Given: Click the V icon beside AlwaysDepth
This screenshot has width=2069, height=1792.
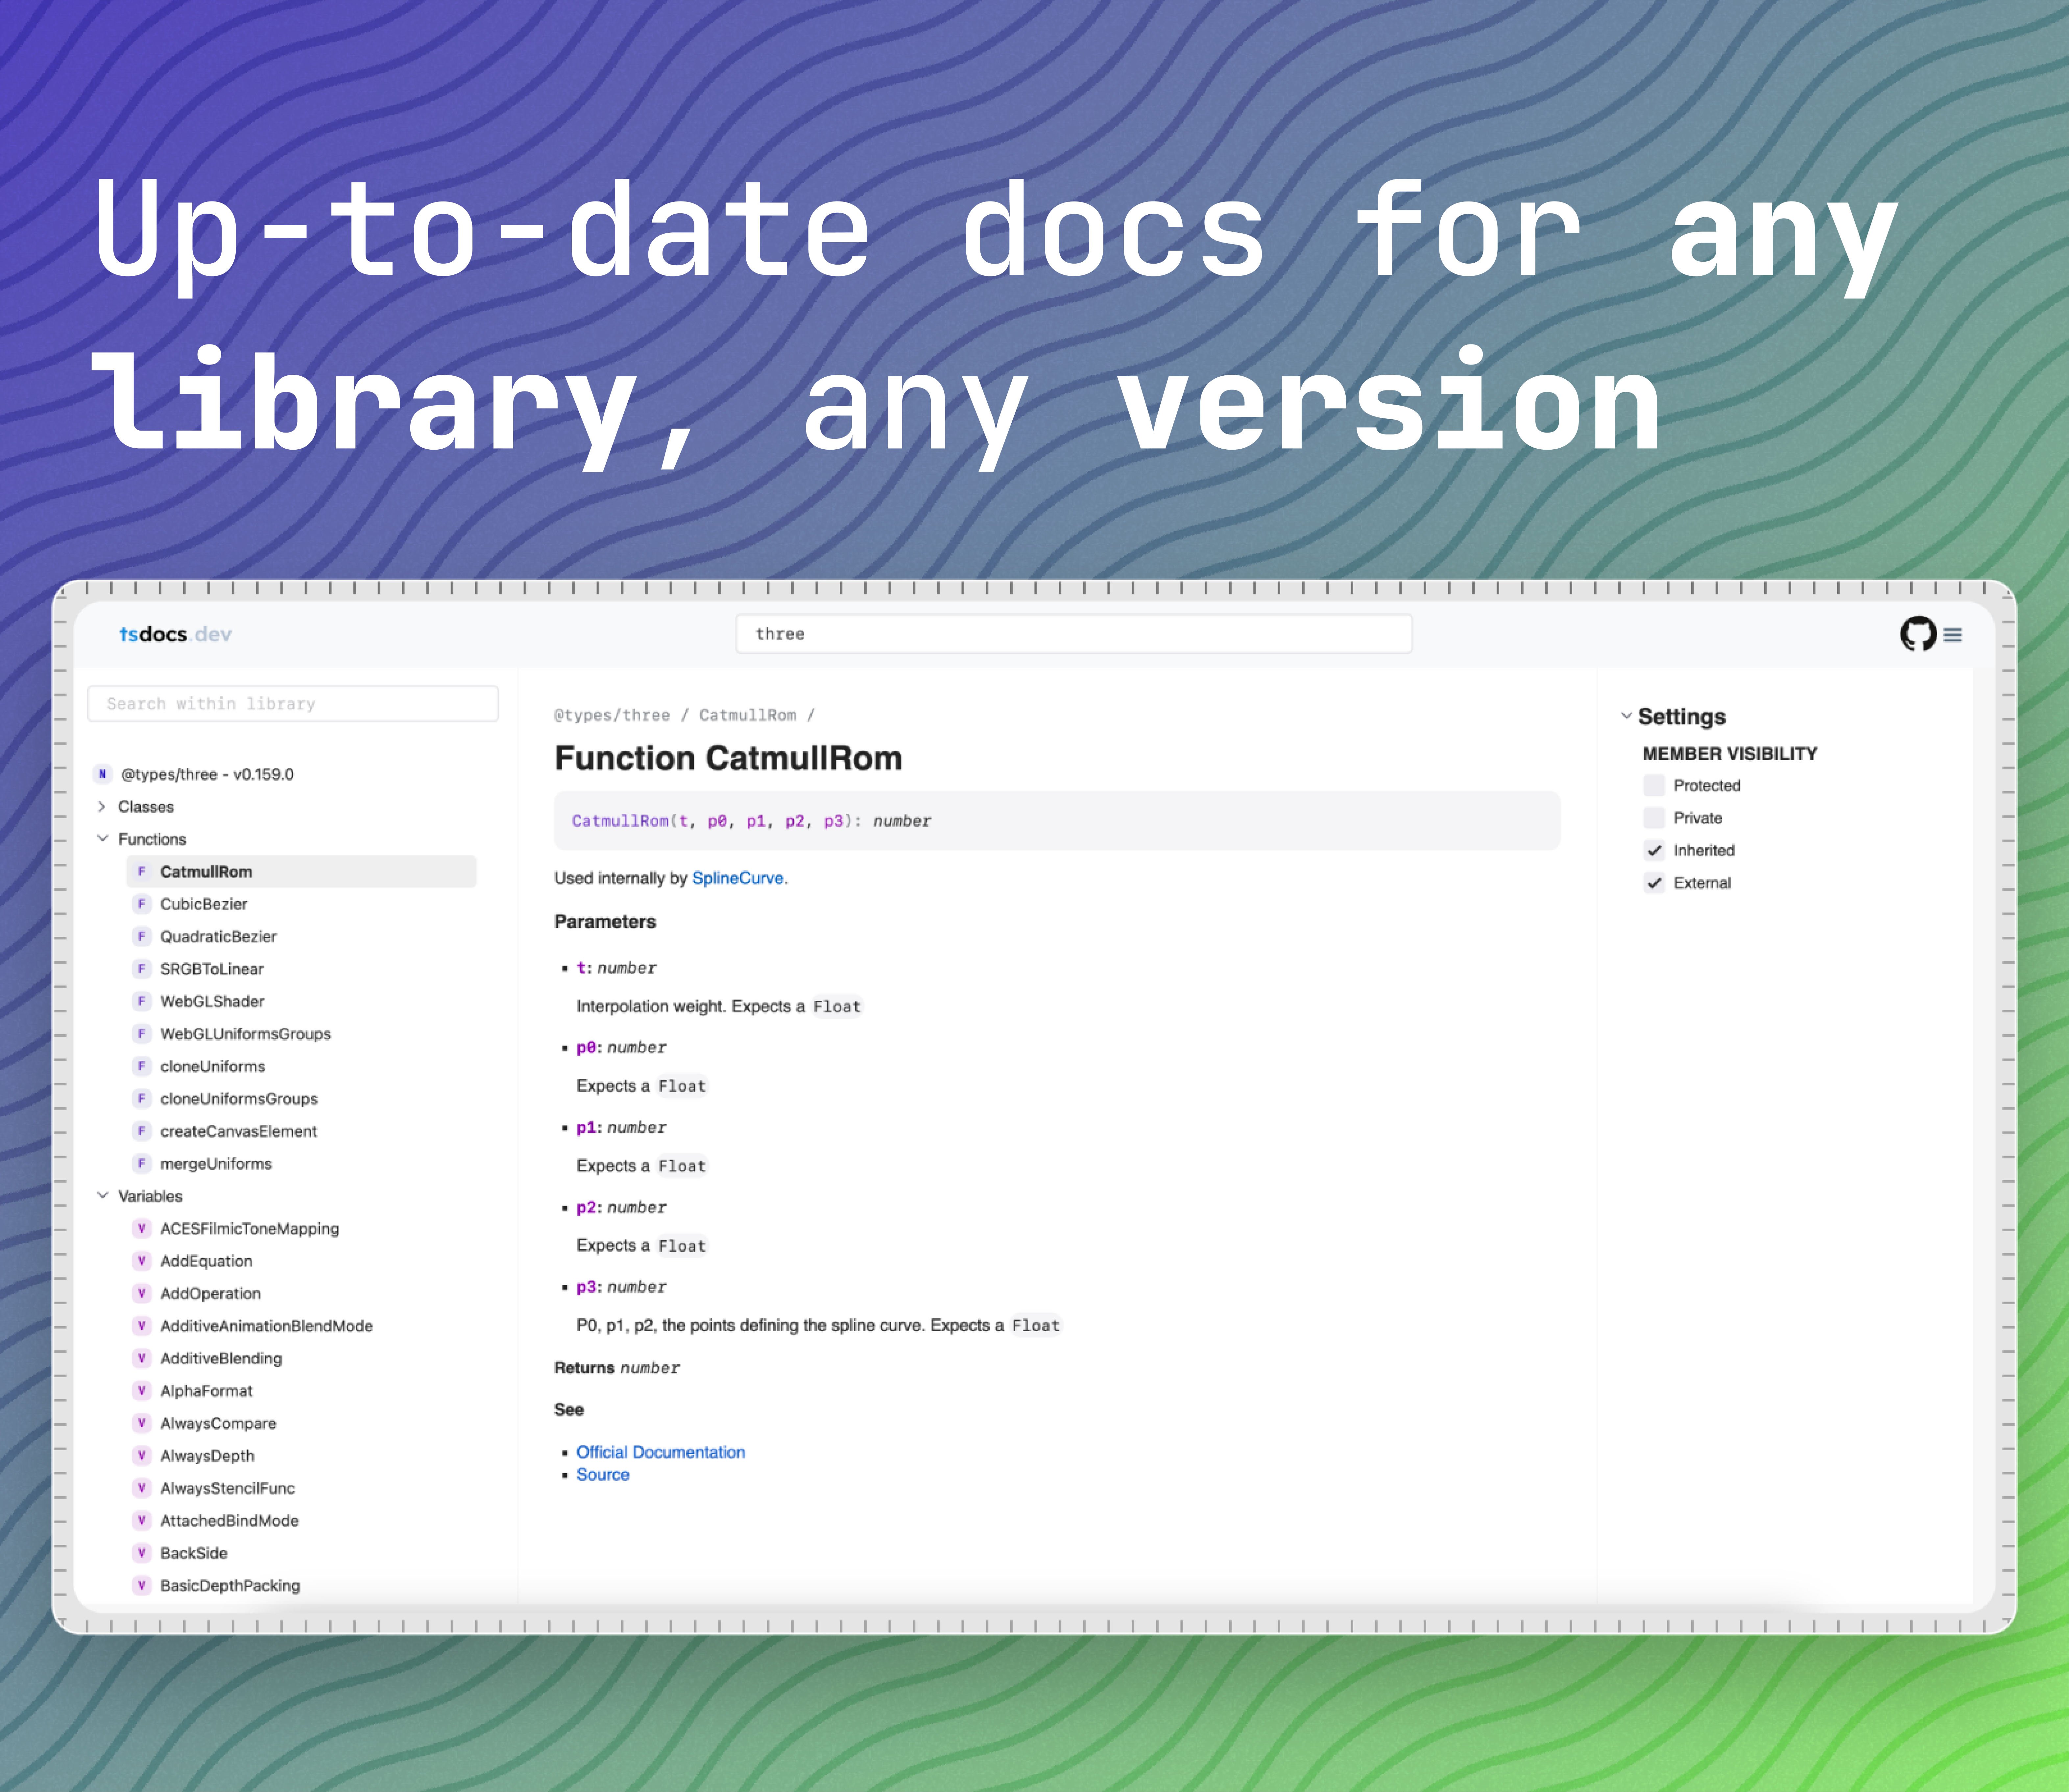Looking at the screenshot, I should pyautogui.click(x=142, y=1456).
